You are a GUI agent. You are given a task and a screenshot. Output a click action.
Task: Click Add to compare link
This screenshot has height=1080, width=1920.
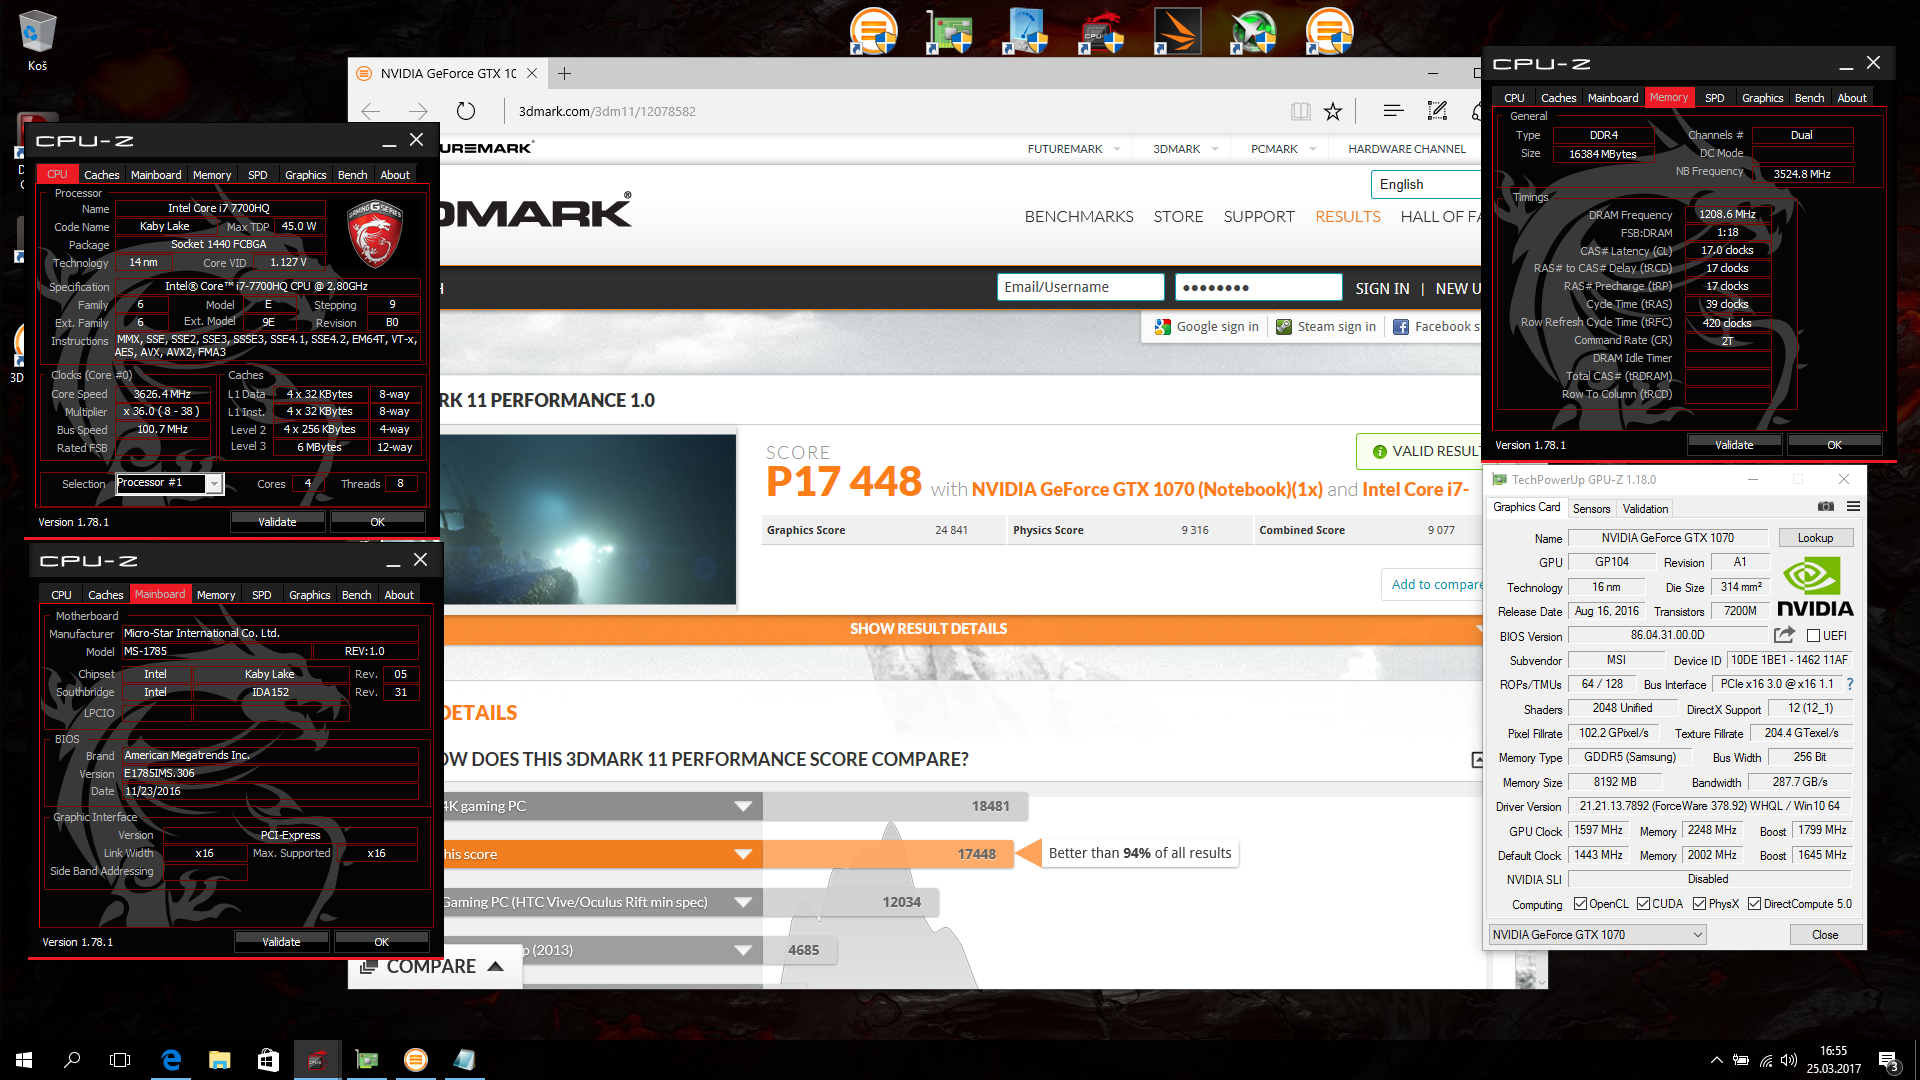click(x=1435, y=584)
